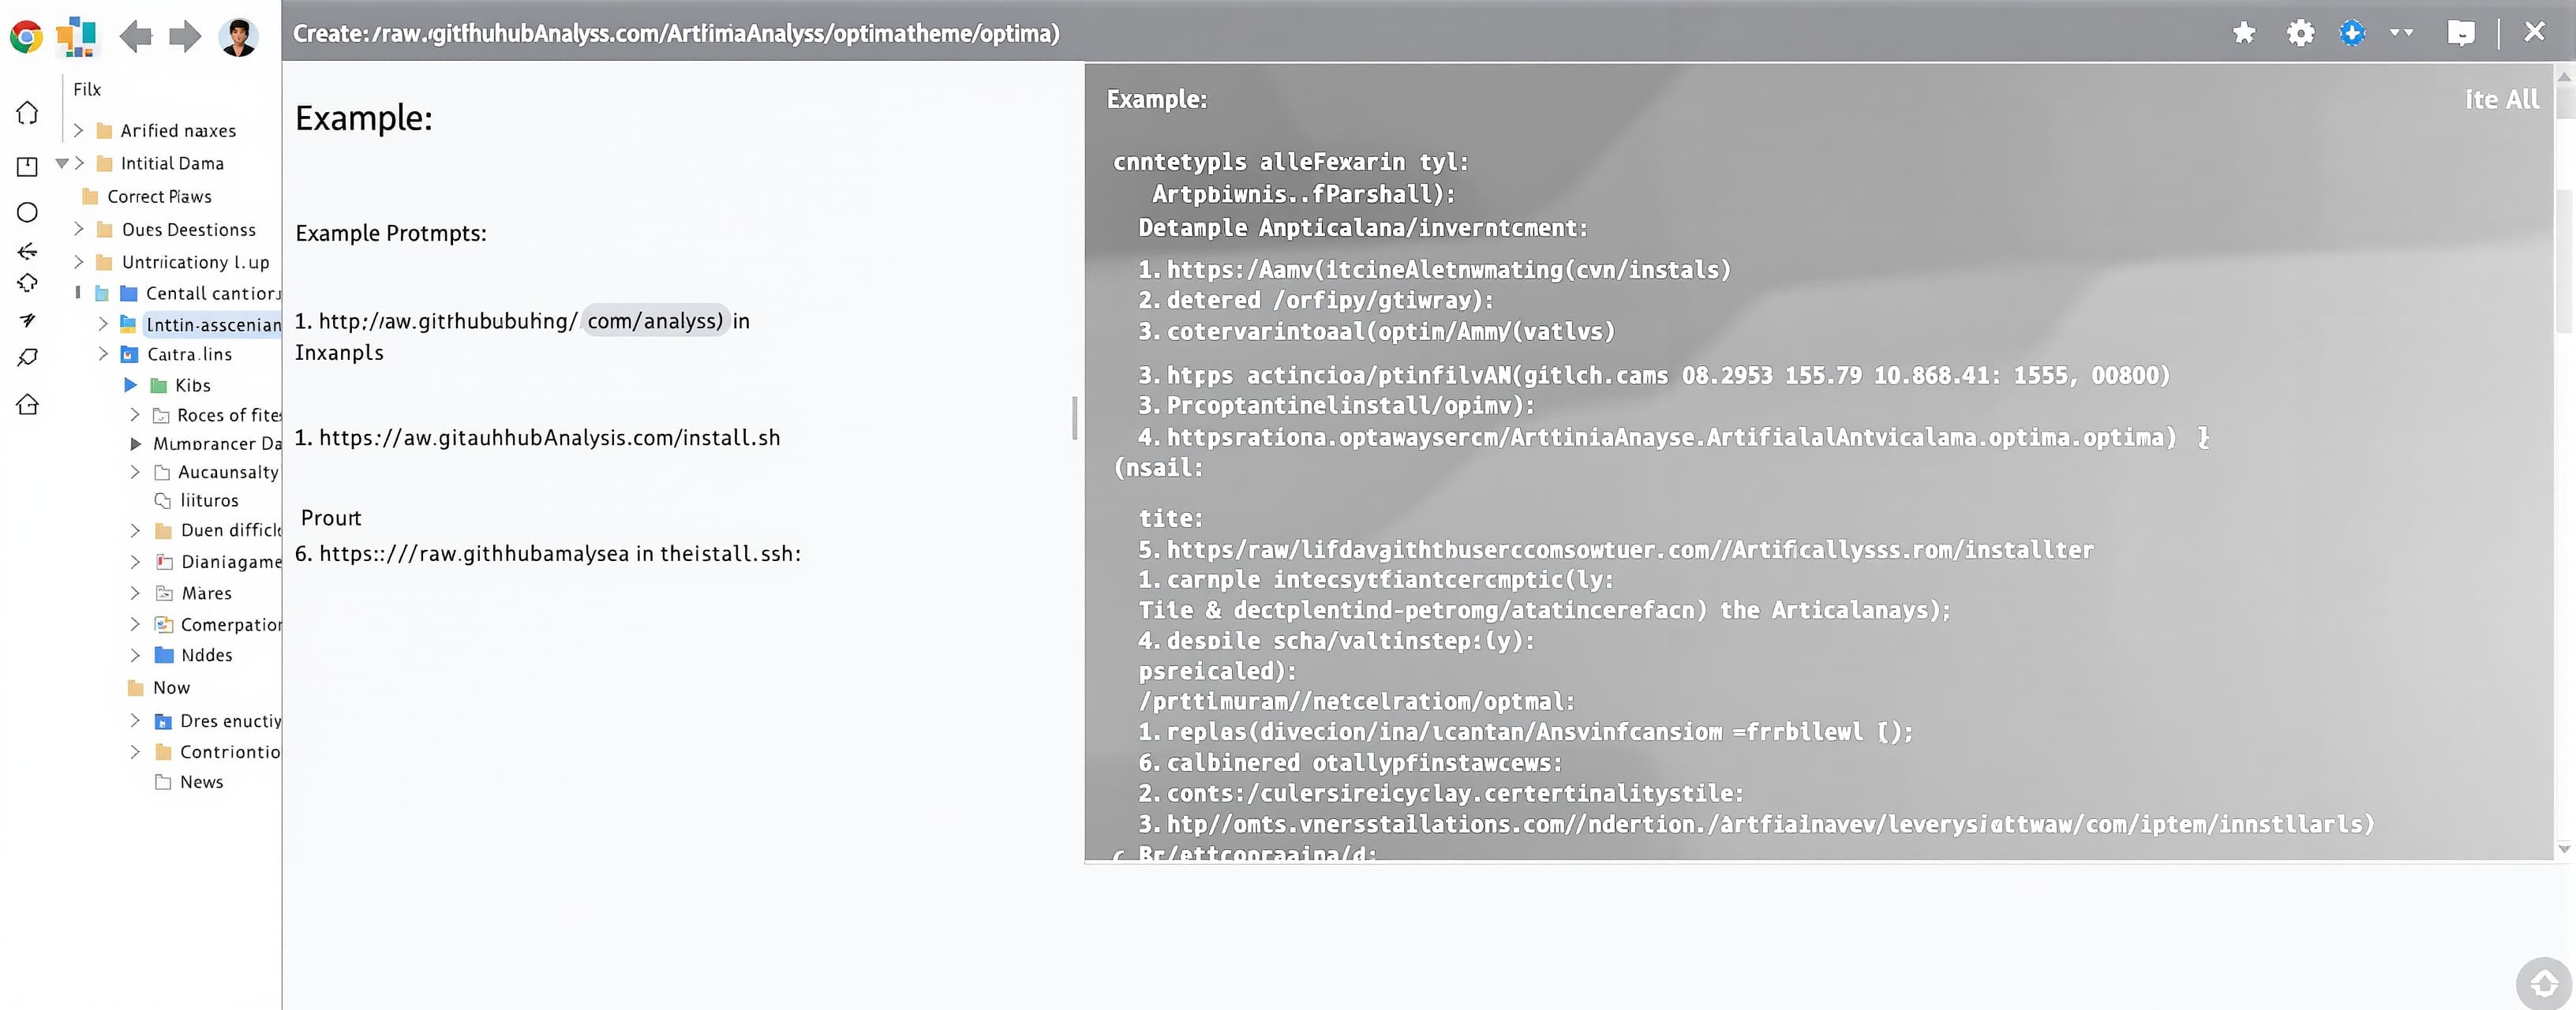The image size is (2576, 1010).
Task: Click the chat bubble icon in top bar
Action: [2461, 33]
